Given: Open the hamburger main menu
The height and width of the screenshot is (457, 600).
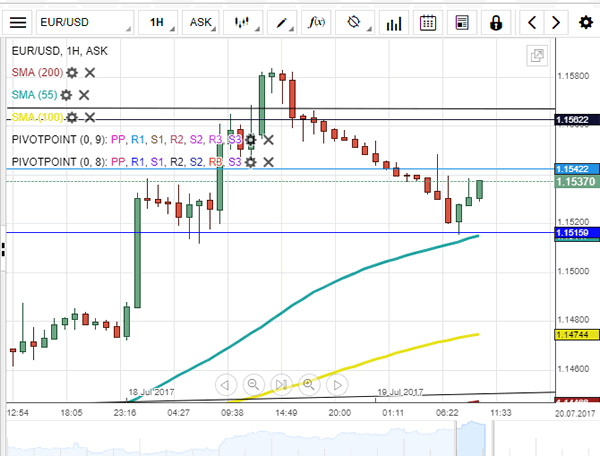Looking at the screenshot, I should pyautogui.click(x=18, y=23).
